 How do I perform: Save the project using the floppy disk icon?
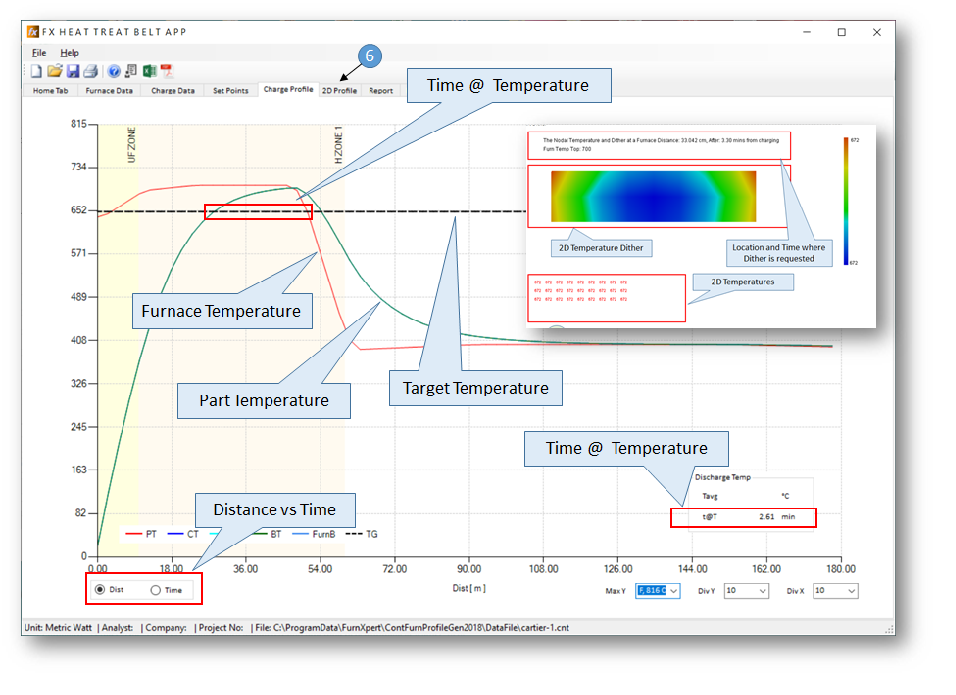coord(73,71)
